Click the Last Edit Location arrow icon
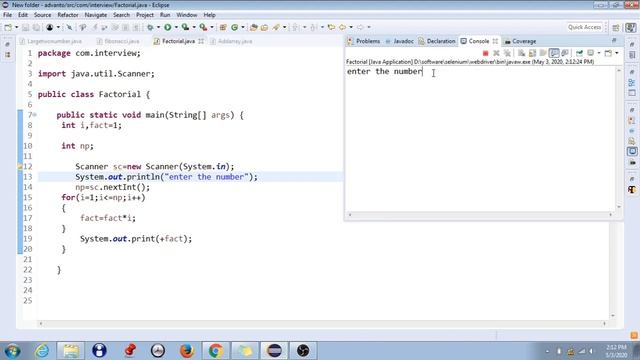The height and width of the screenshot is (360, 640). (x=331, y=27)
